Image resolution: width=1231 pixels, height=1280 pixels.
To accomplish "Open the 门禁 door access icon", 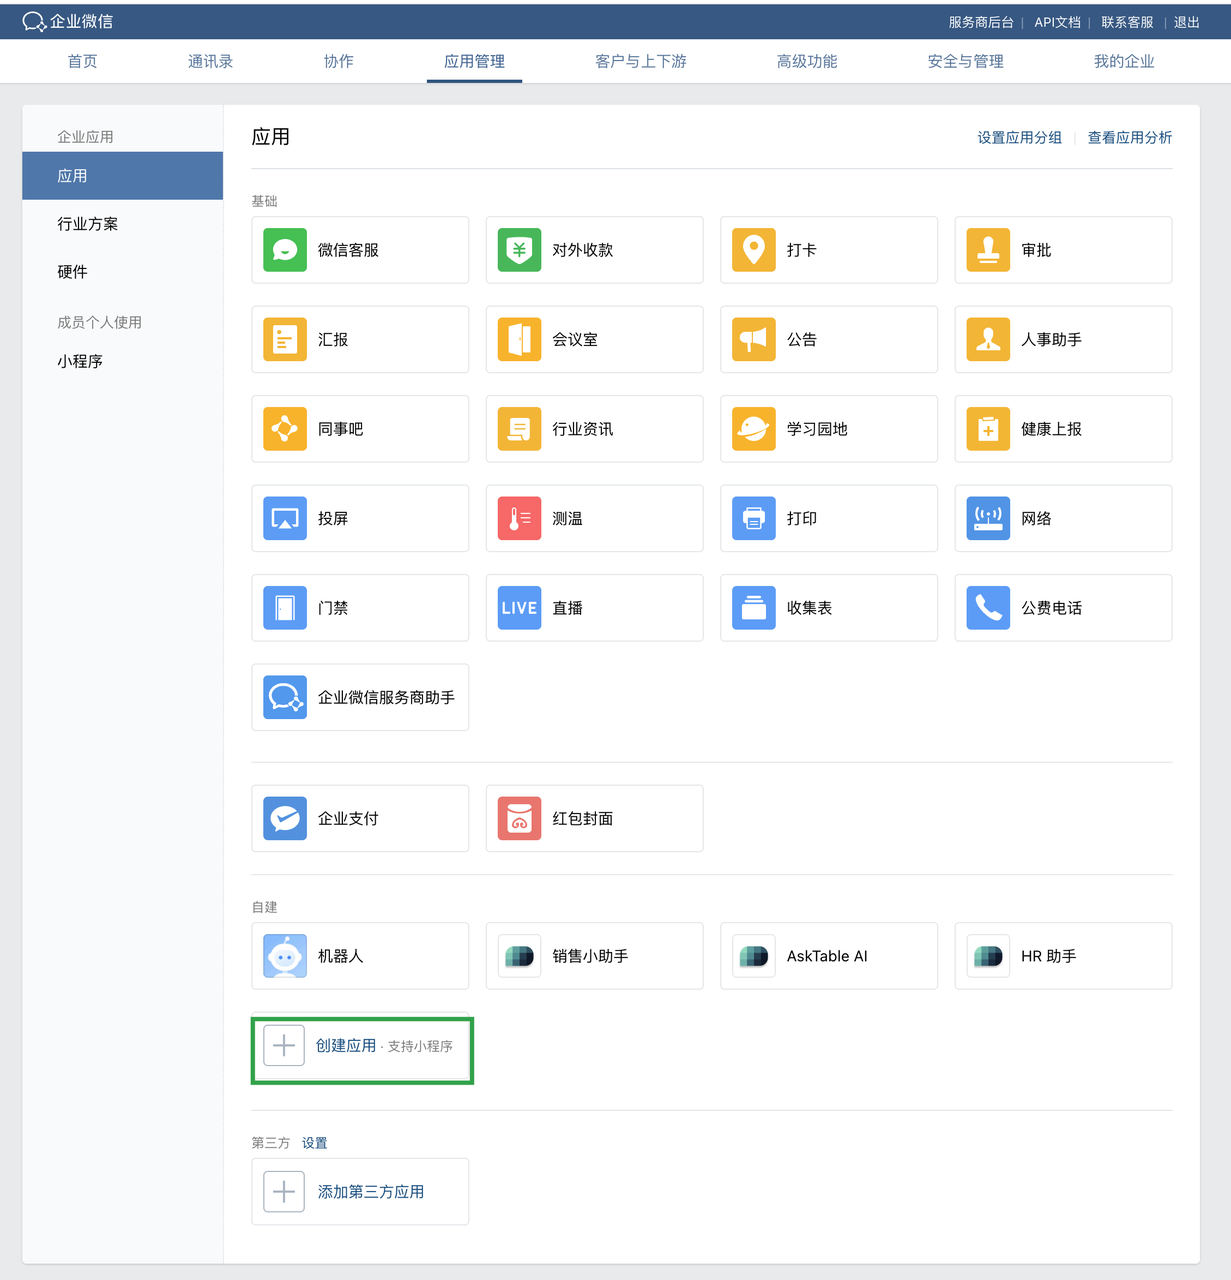I will tap(285, 608).
